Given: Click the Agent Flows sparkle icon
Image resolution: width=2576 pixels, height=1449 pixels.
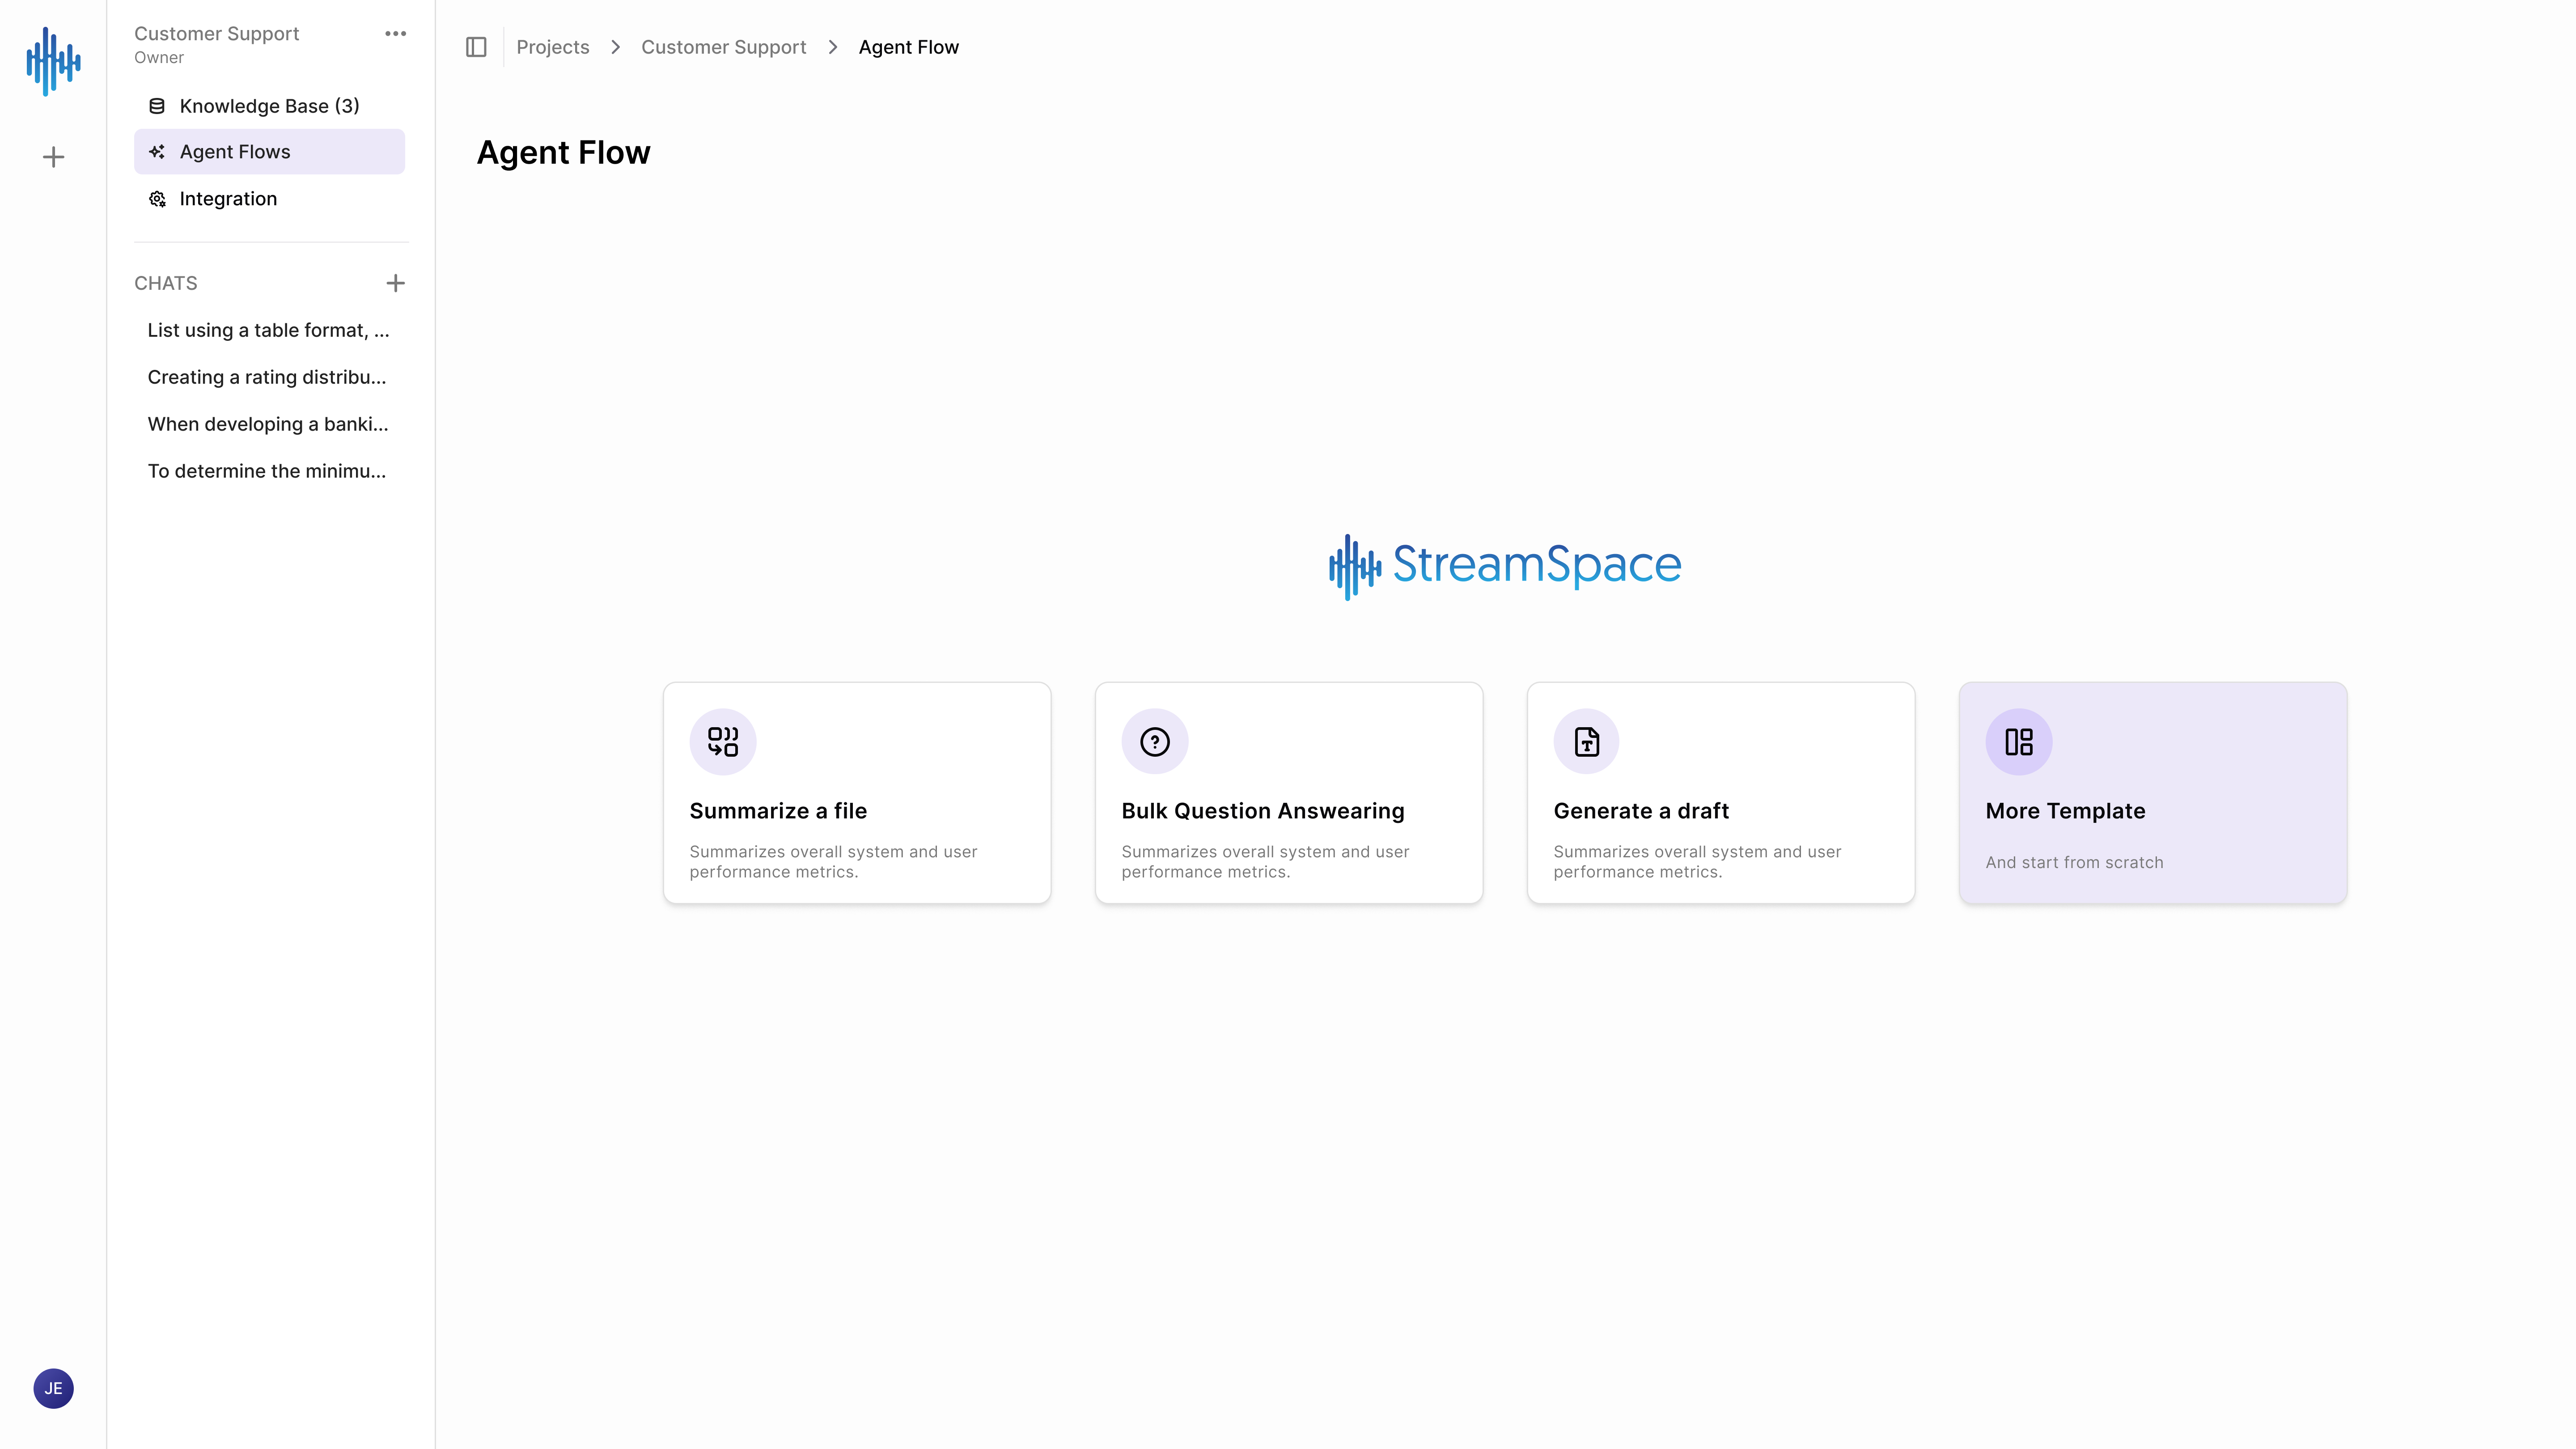Looking at the screenshot, I should click(x=157, y=152).
